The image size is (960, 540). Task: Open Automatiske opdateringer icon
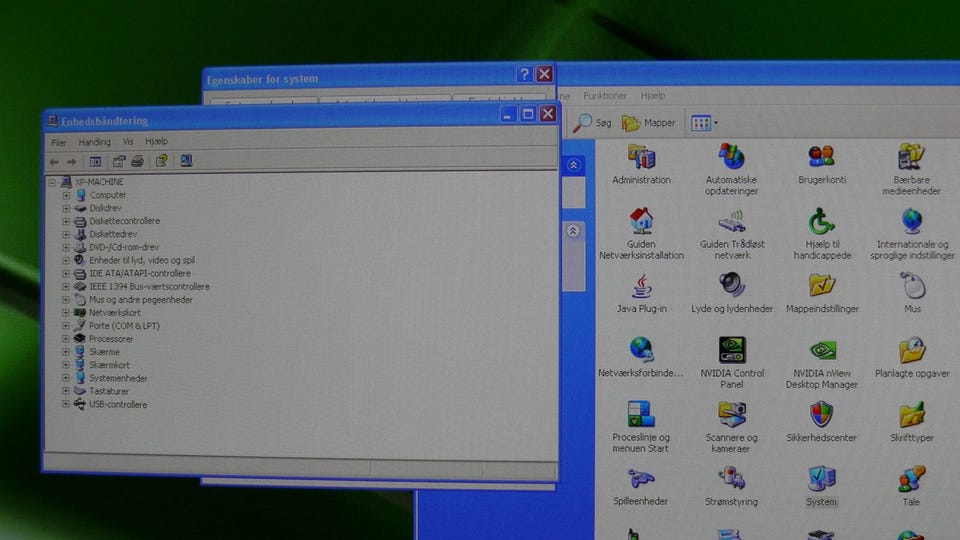(x=732, y=157)
